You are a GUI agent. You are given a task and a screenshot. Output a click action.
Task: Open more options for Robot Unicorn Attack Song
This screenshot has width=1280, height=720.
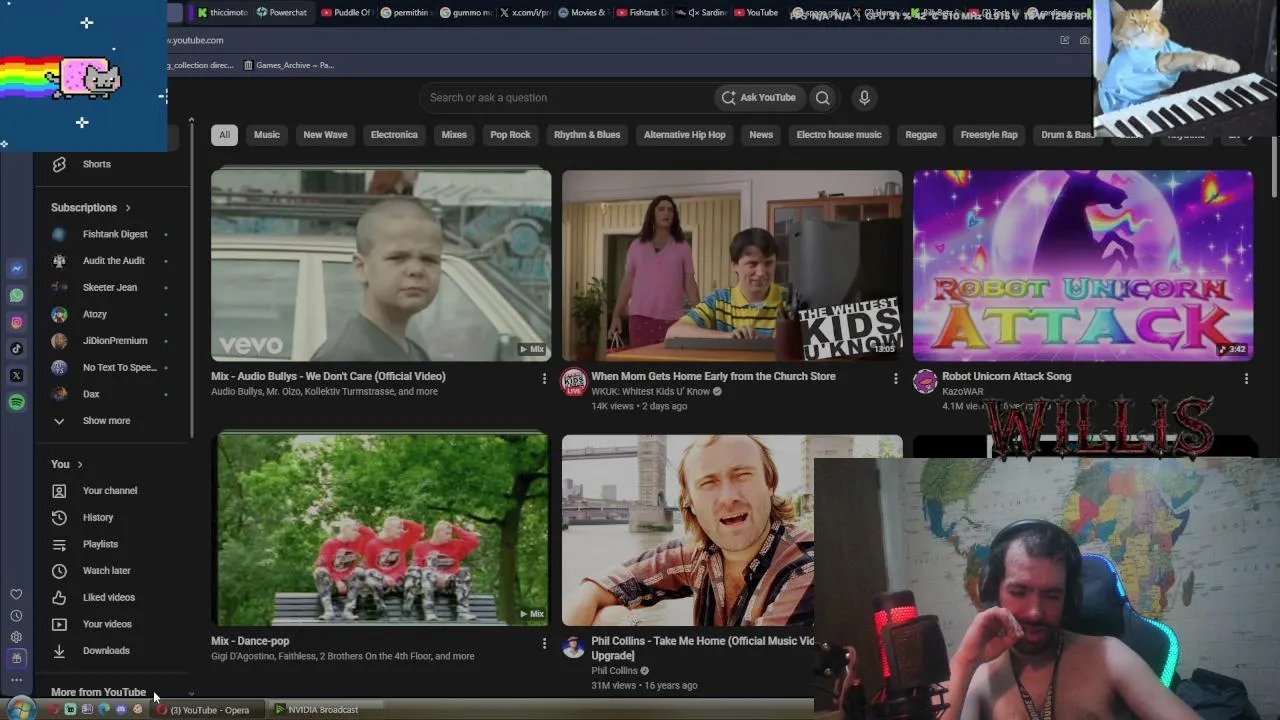pos(1246,378)
